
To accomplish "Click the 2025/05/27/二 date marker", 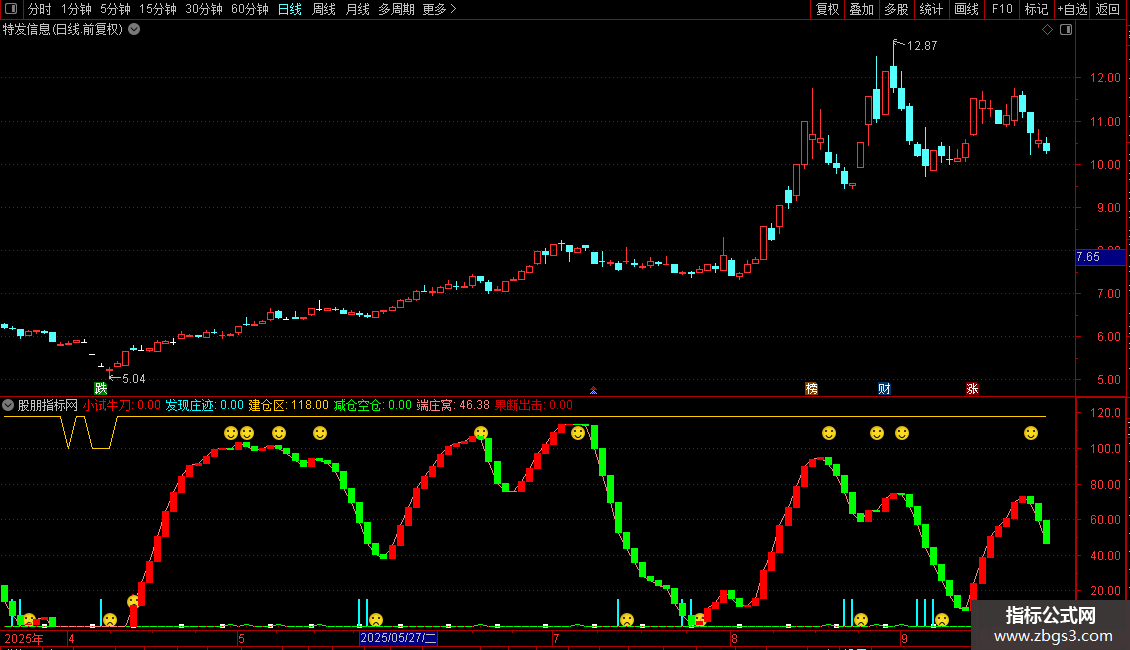I will tap(398, 638).
